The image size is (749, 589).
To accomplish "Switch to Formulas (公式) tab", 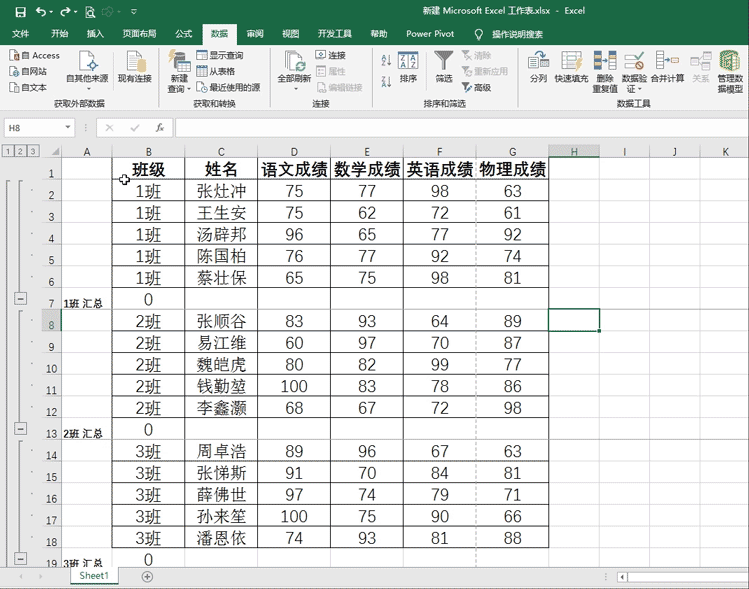I will tap(183, 34).
